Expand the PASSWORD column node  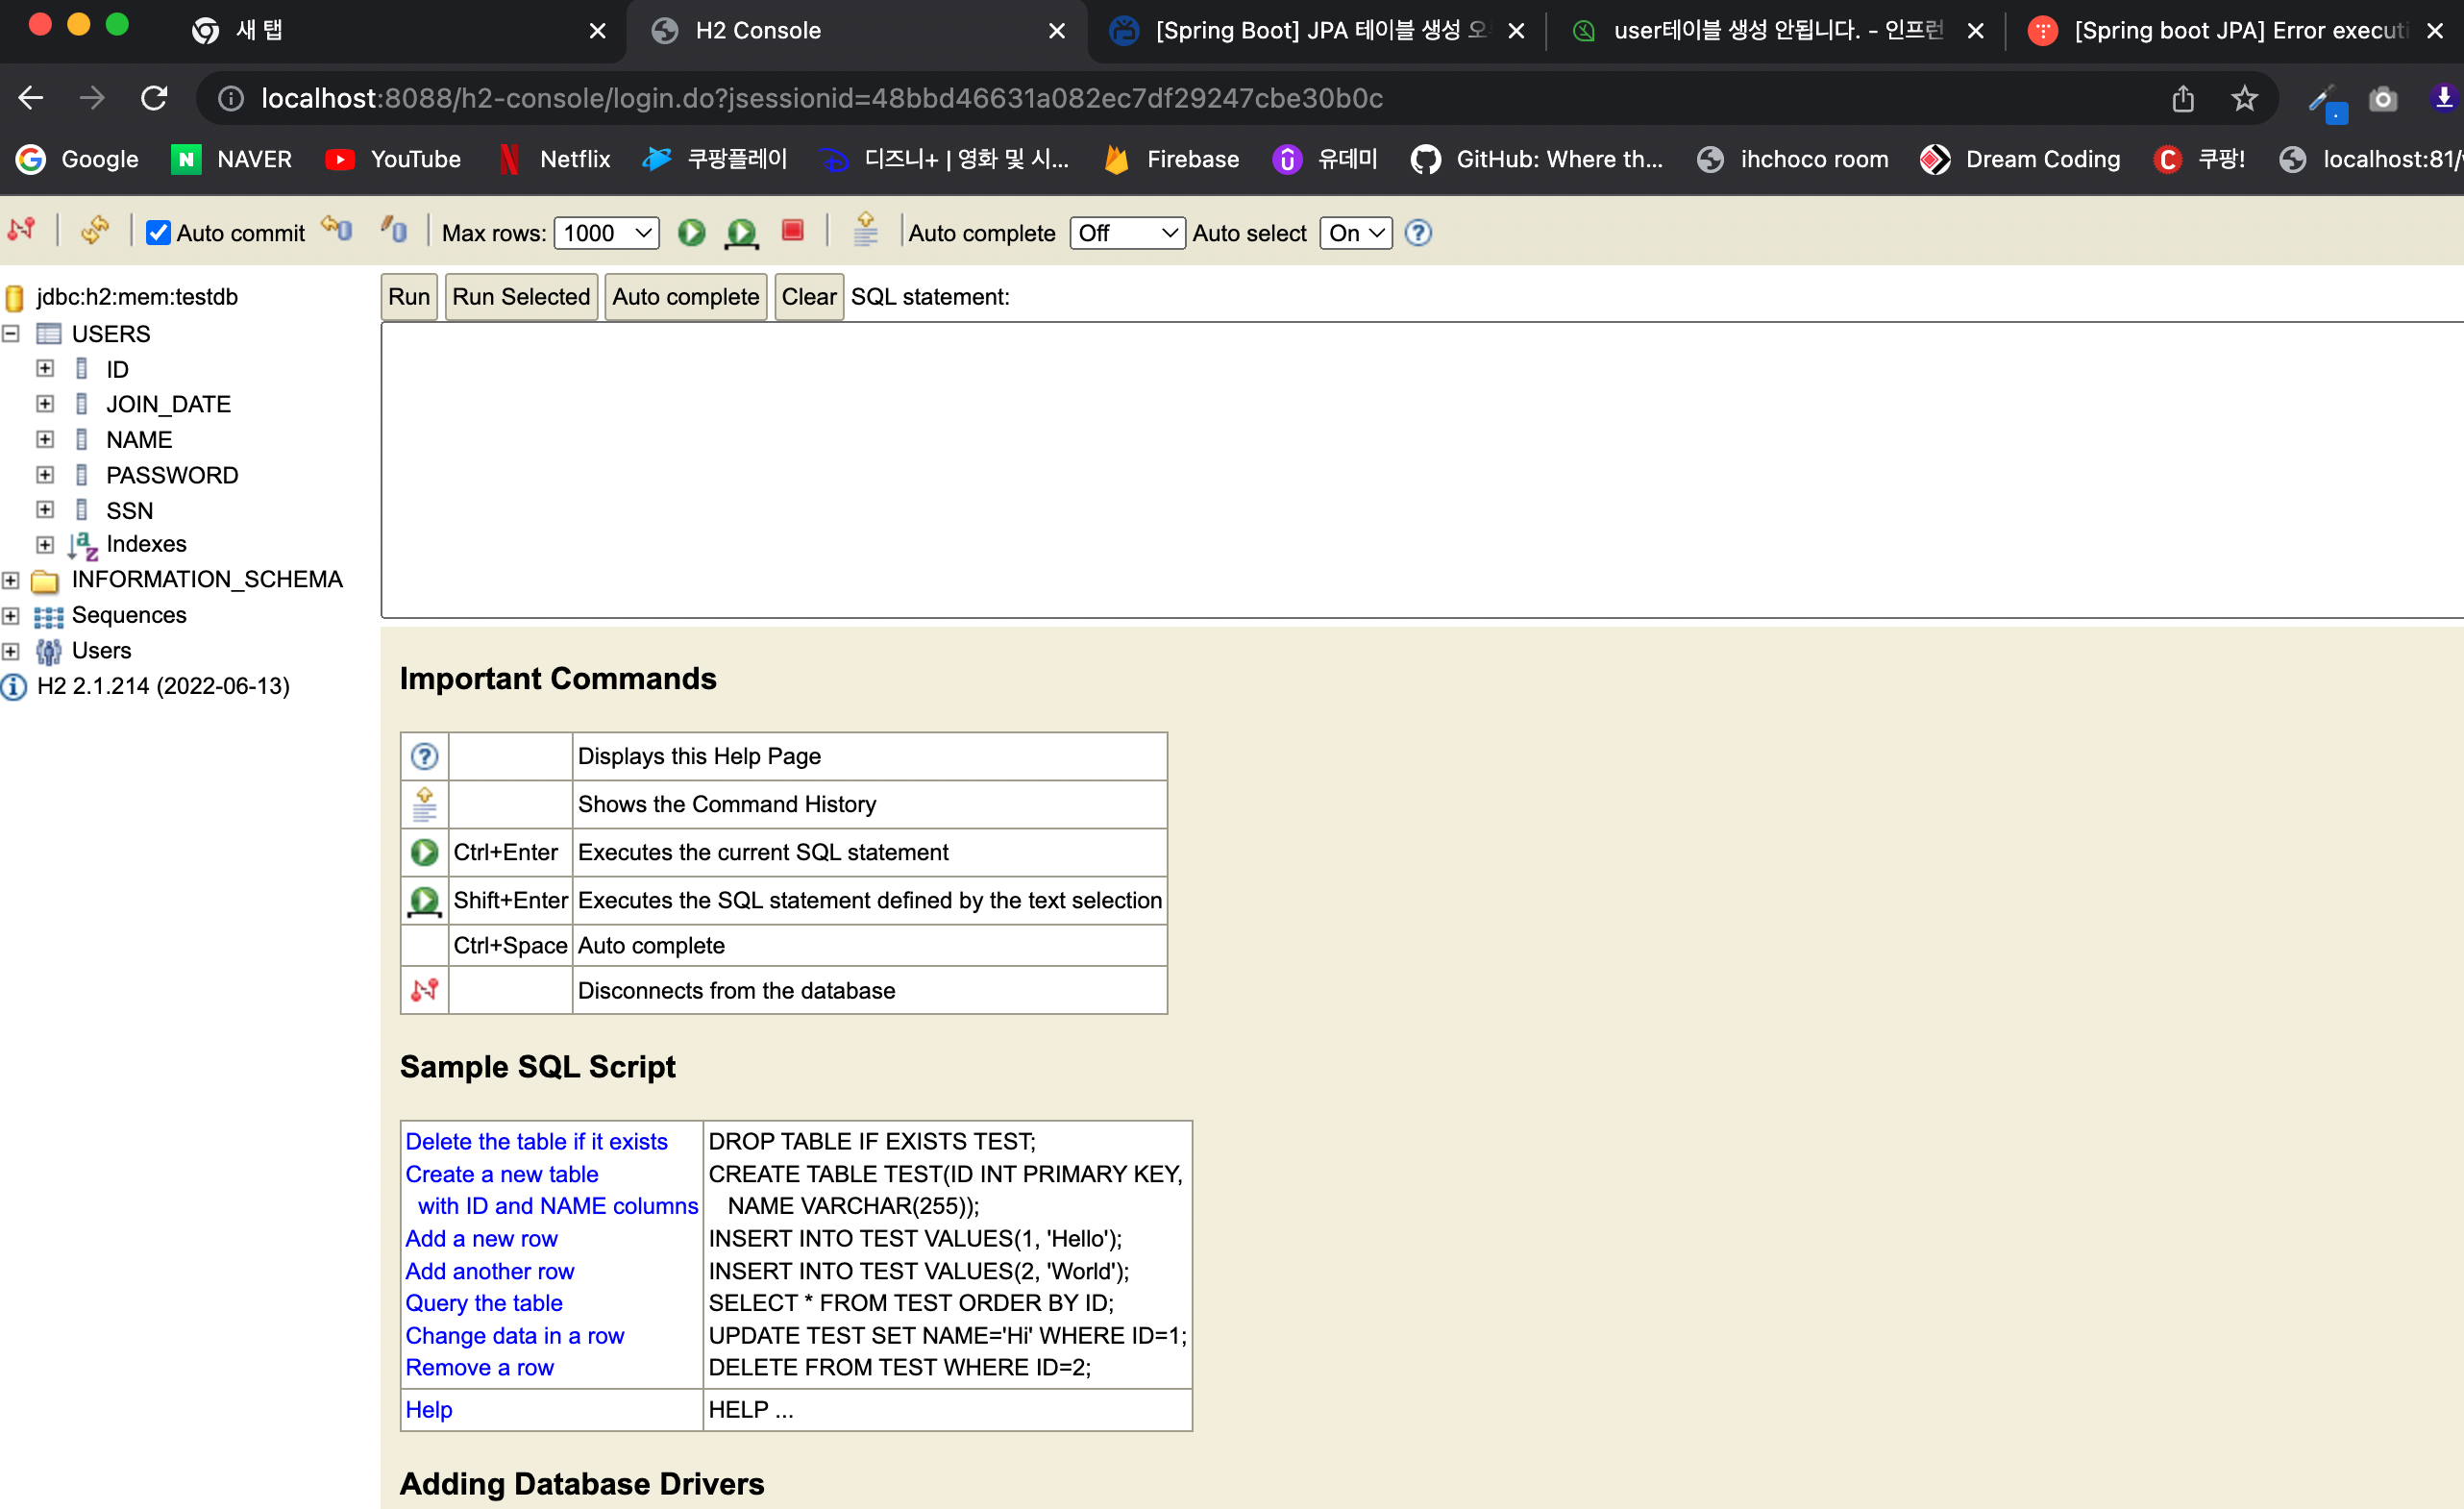[45, 474]
